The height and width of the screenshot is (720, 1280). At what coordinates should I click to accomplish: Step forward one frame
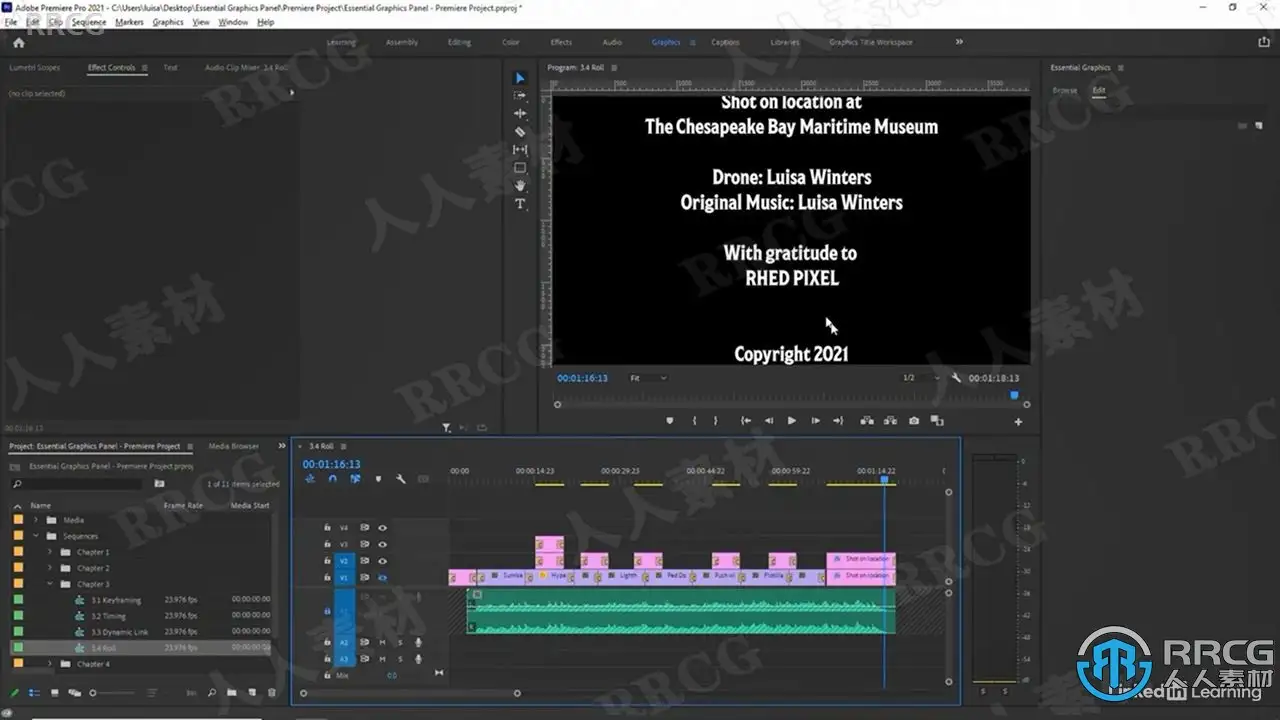point(815,421)
